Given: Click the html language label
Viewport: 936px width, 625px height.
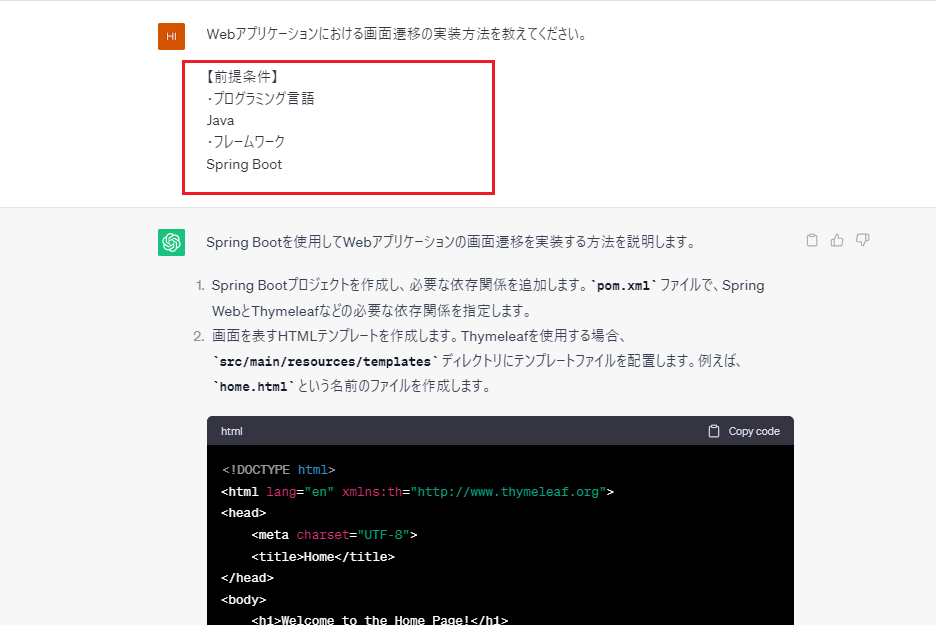Looking at the screenshot, I should pos(232,431).
